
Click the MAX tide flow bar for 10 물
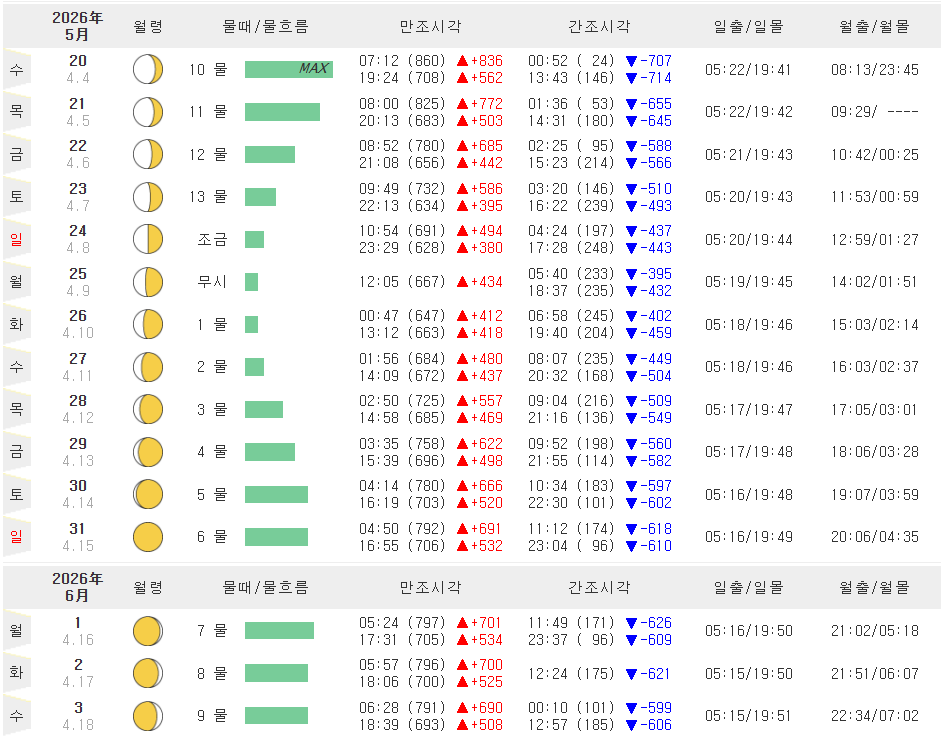pos(289,69)
